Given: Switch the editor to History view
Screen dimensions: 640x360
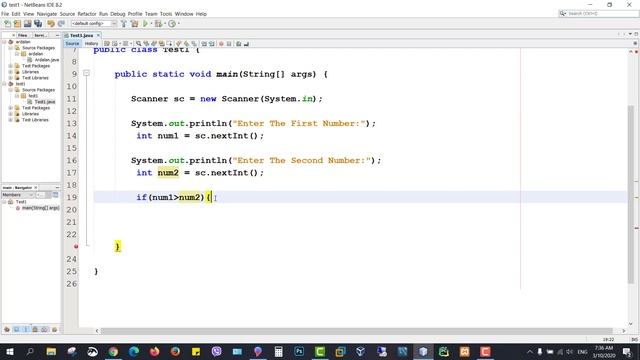Looking at the screenshot, I should pos(91,44).
